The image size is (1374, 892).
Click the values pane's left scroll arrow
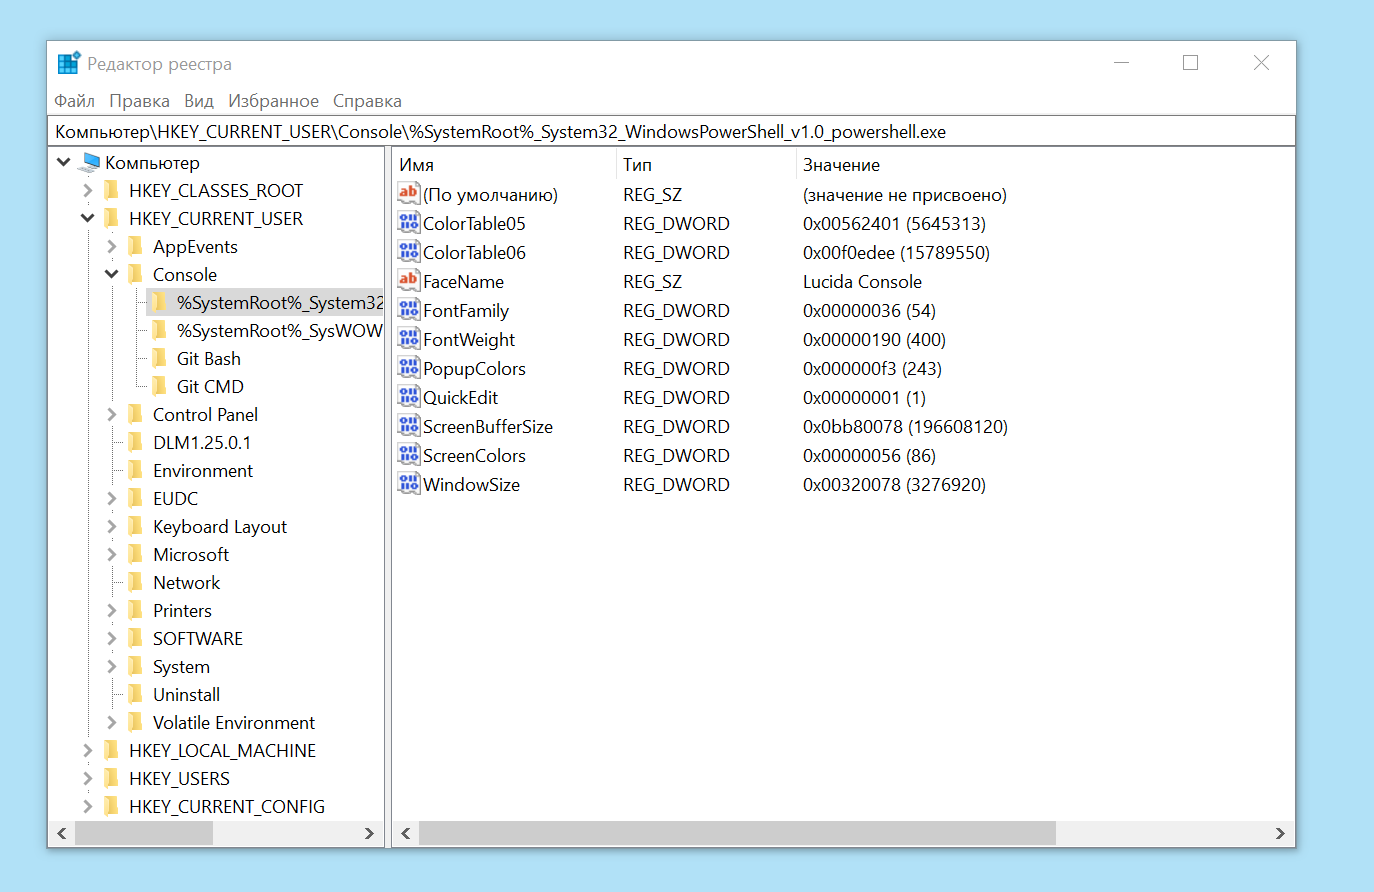(406, 833)
